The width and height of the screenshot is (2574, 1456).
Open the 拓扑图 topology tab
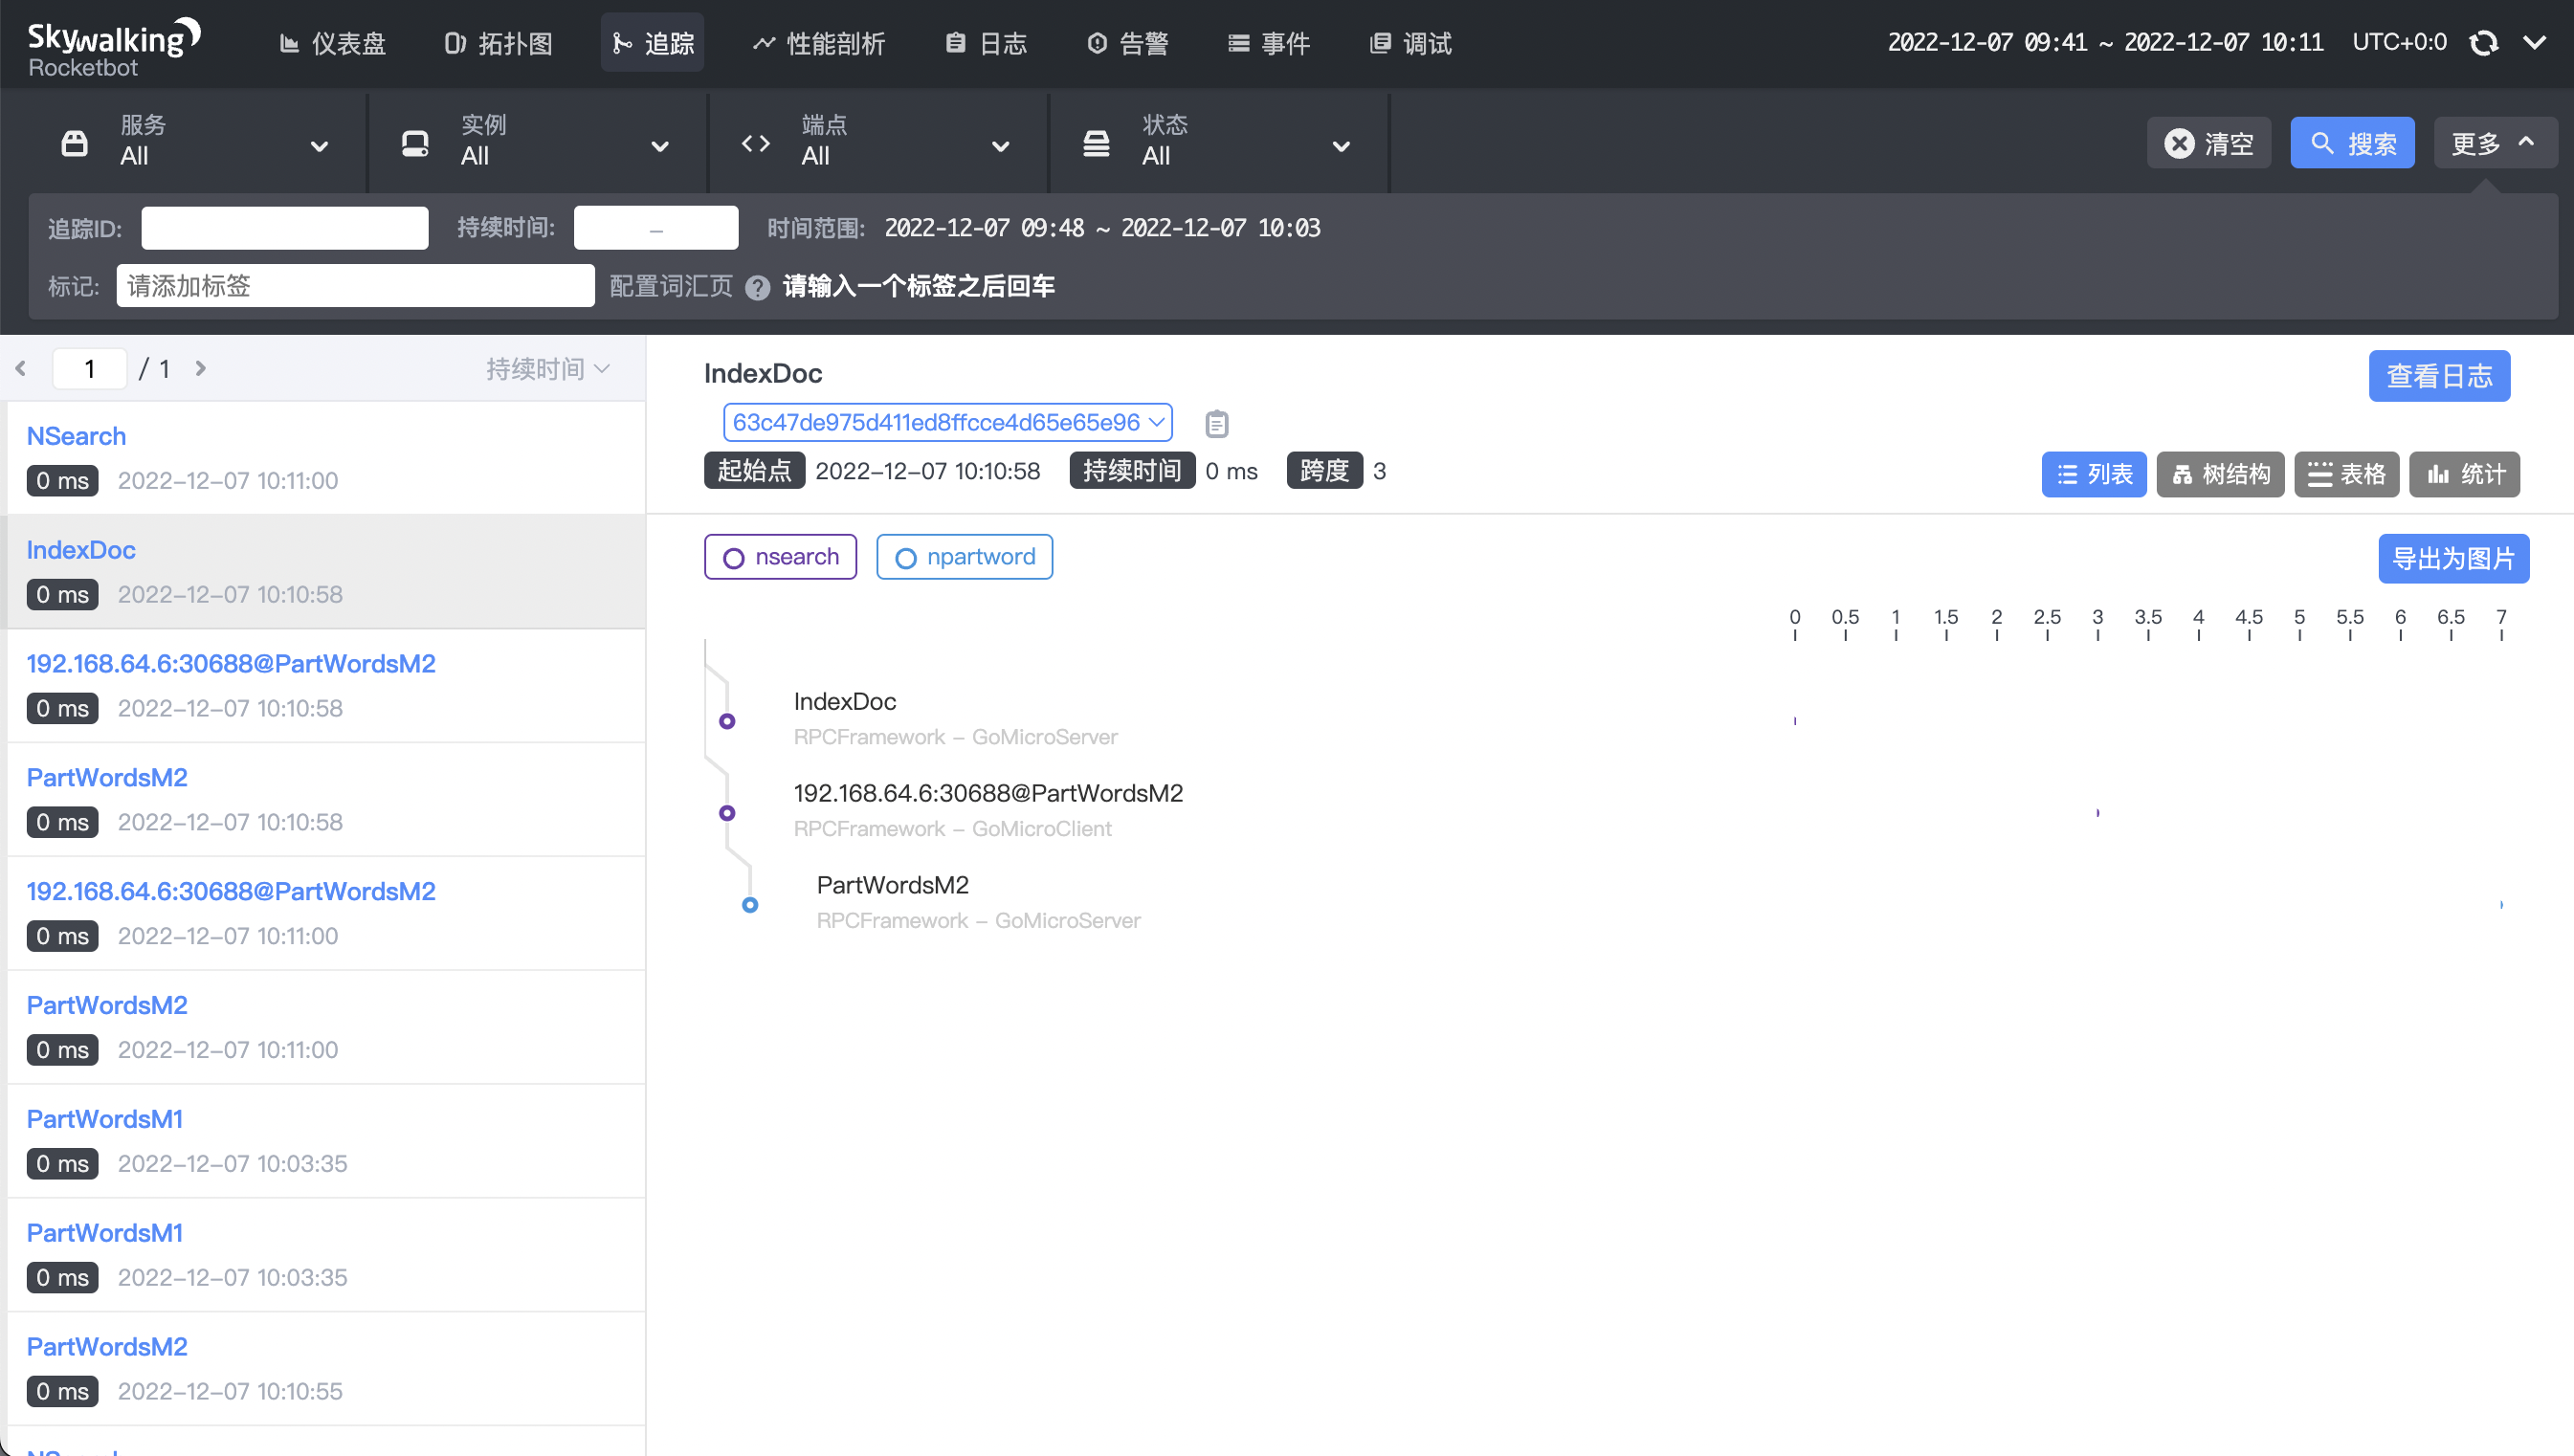(x=498, y=43)
